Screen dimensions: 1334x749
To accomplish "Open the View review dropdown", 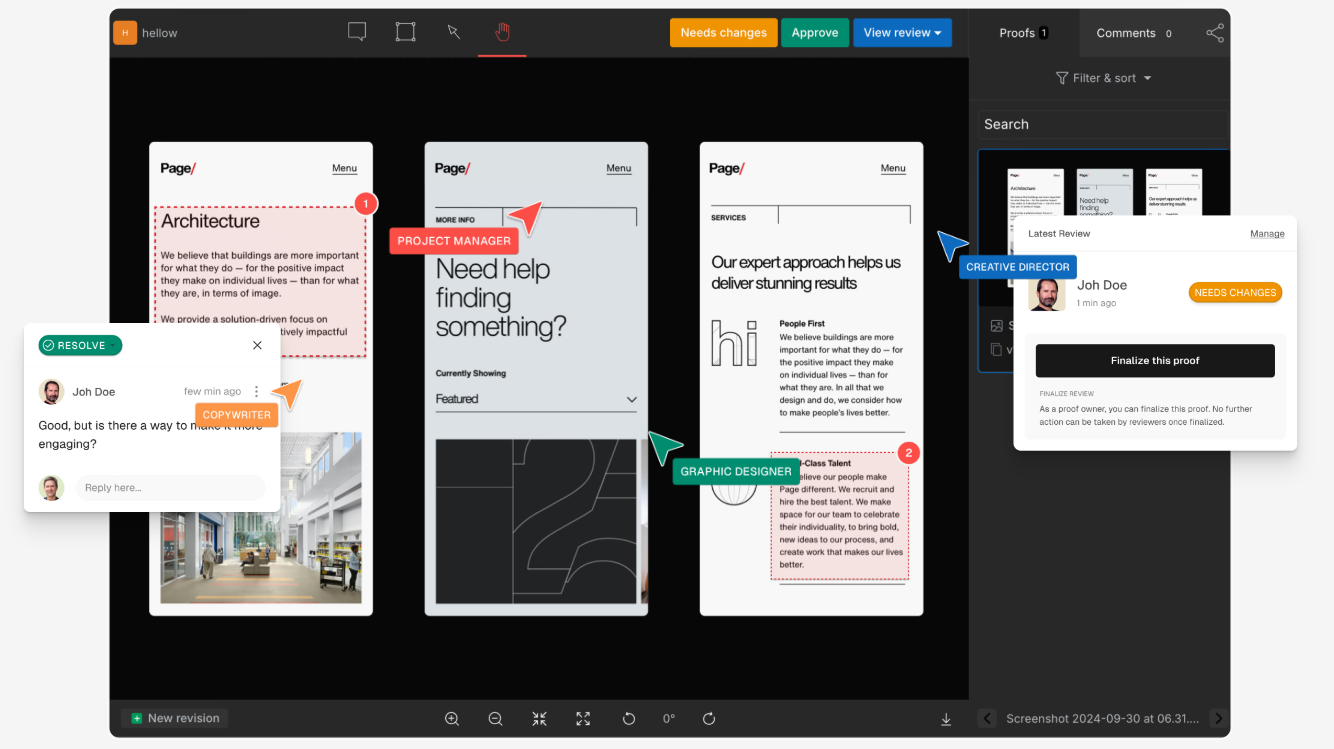I will (x=902, y=33).
